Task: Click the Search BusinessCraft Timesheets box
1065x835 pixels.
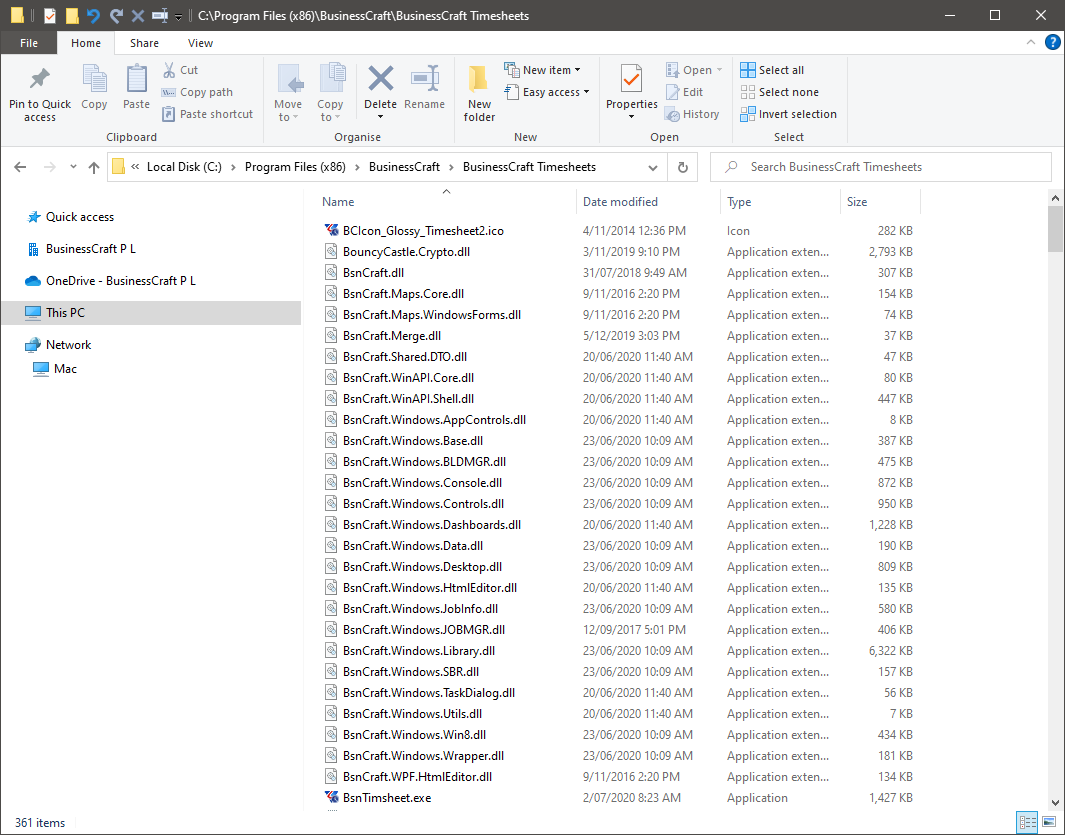Action: [880, 167]
